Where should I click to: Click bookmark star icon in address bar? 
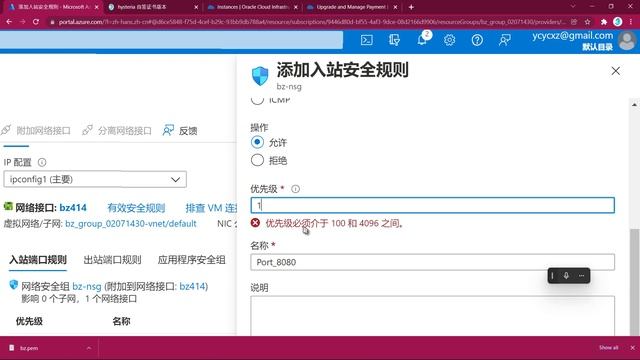click(x=587, y=22)
